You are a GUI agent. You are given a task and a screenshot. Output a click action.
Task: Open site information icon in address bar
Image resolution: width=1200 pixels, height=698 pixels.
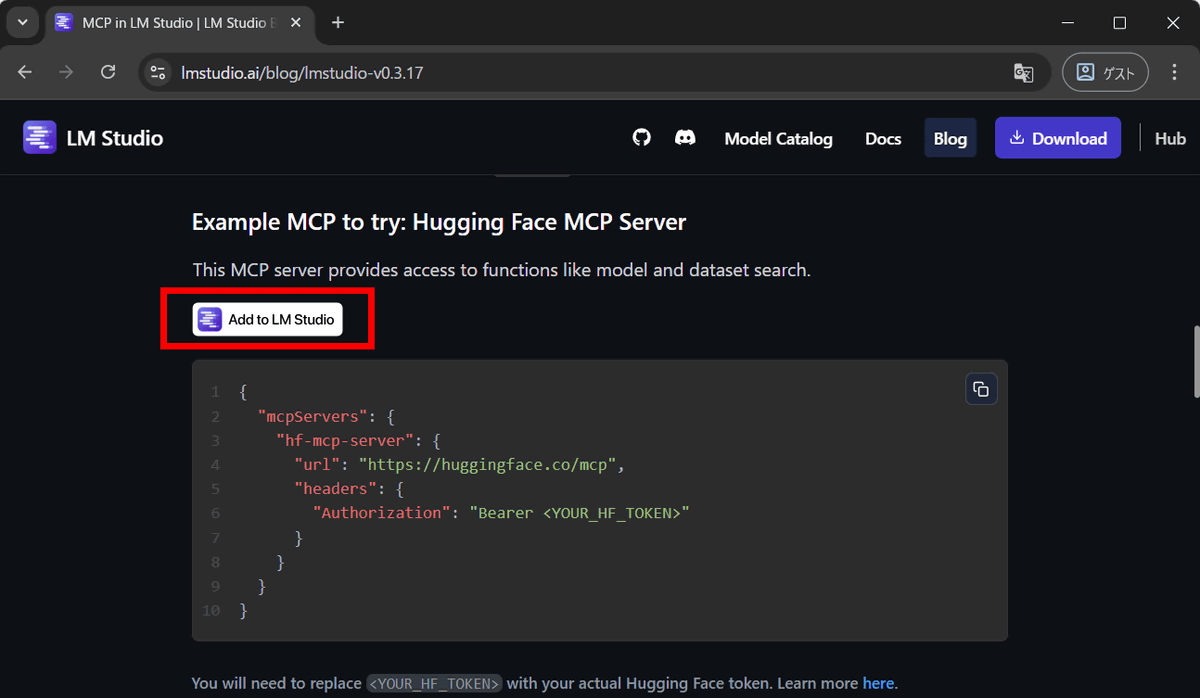(158, 73)
